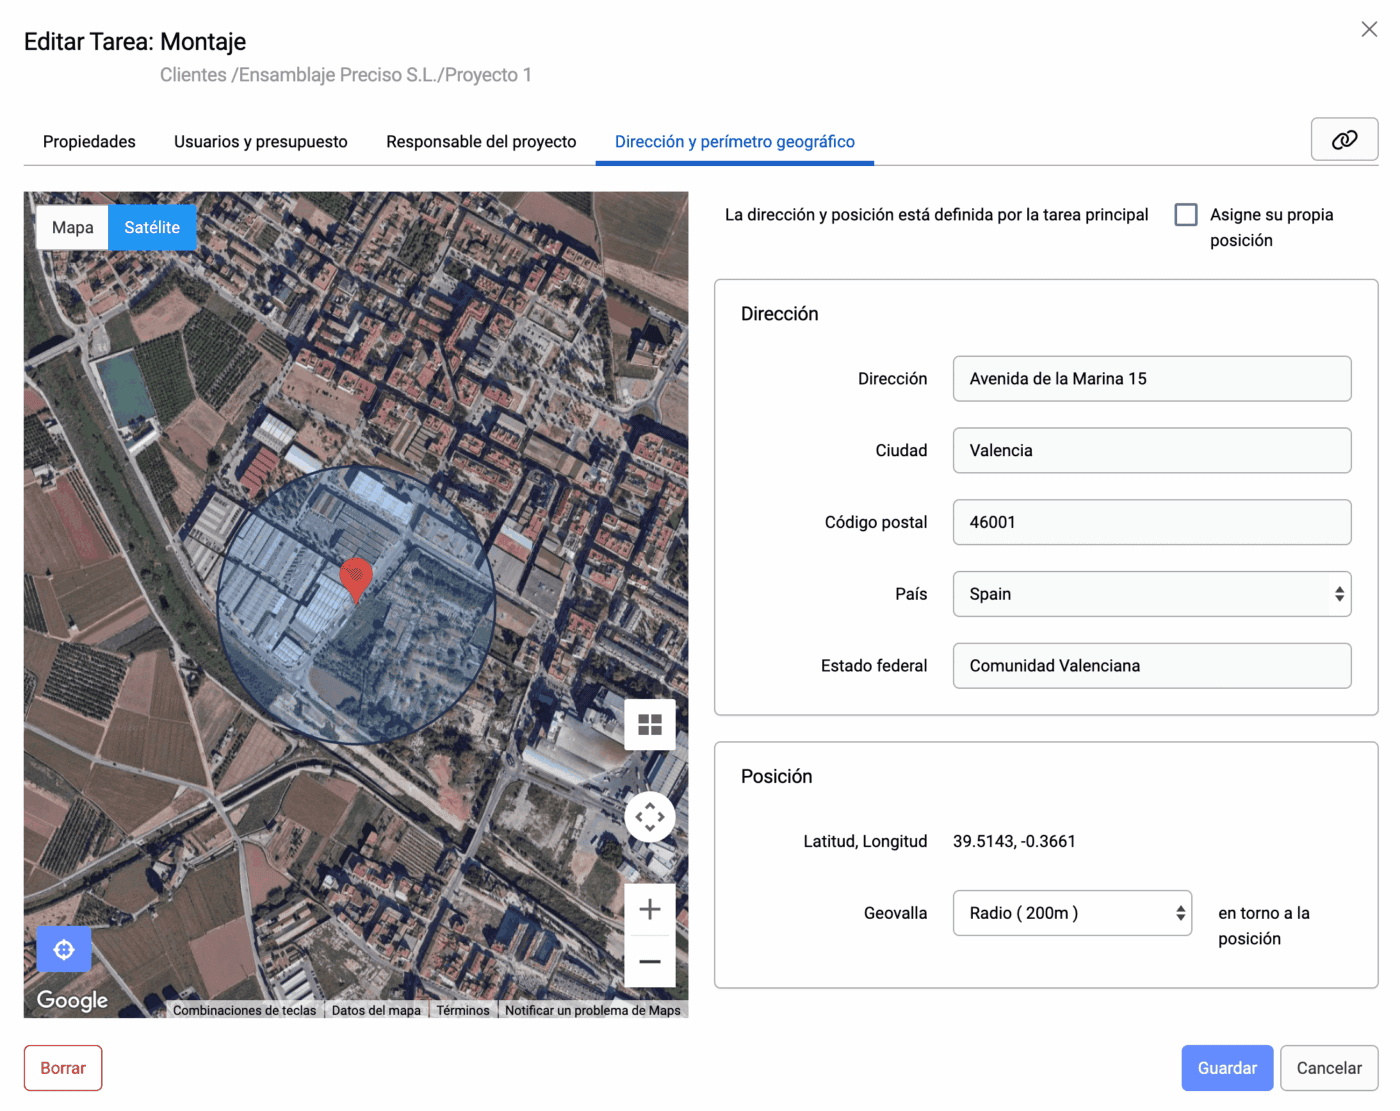Click the Código postal input field

[x=1151, y=522]
